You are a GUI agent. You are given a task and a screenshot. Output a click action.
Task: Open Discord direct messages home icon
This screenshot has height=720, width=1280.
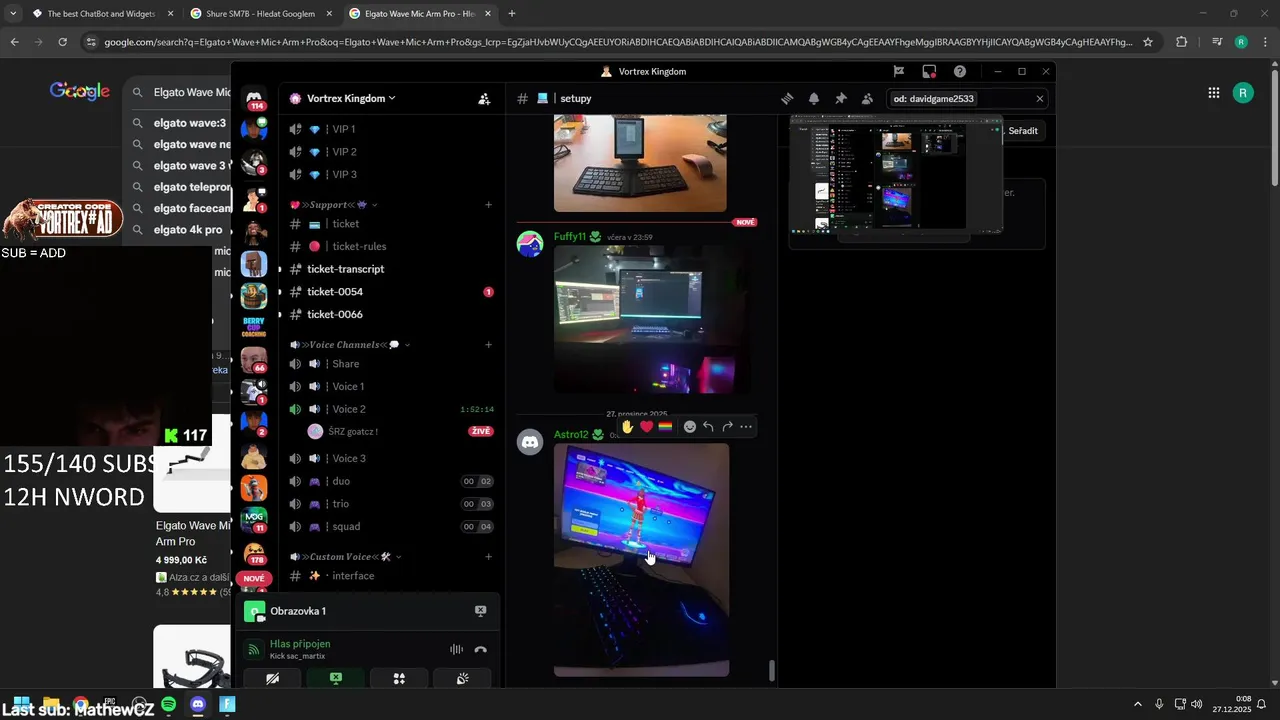click(x=254, y=98)
